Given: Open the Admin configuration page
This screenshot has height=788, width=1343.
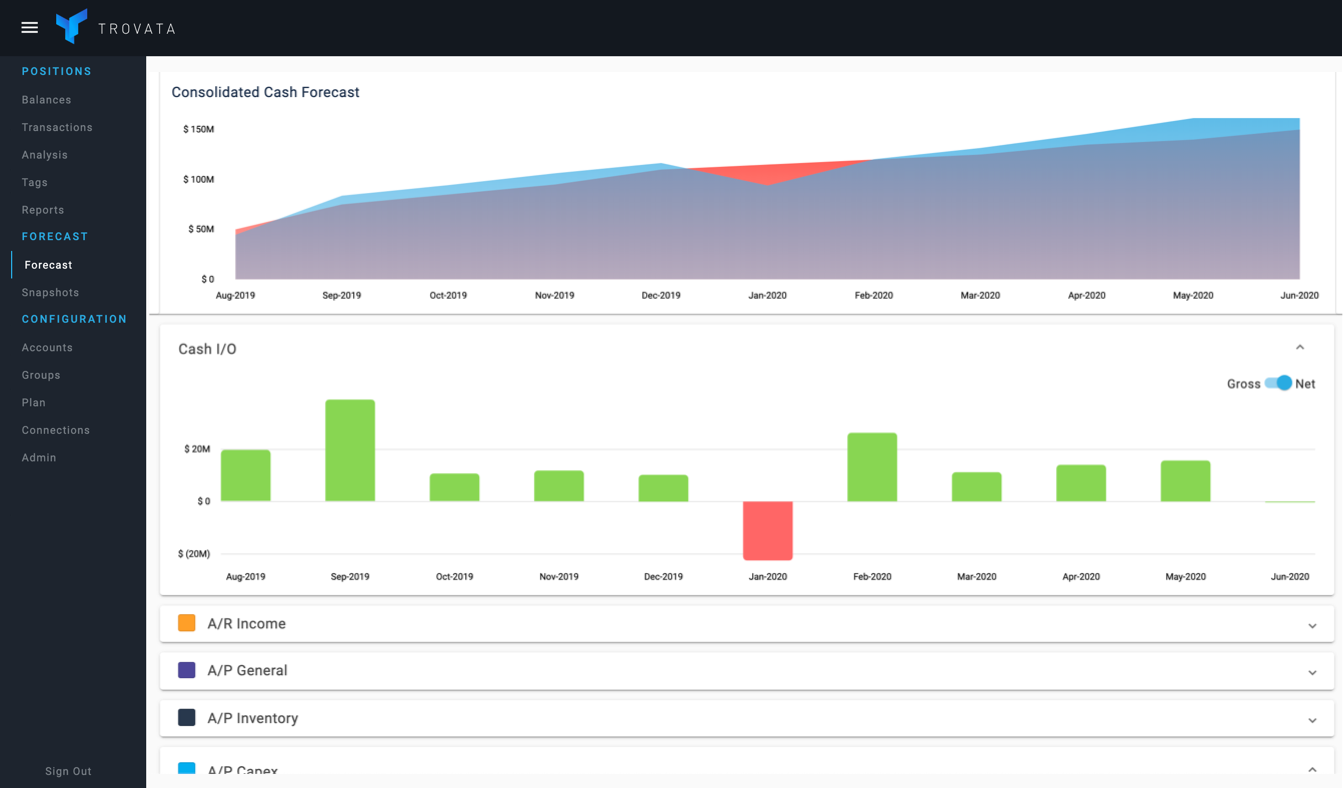Looking at the screenshot, I should pyautogui.click(x=39, y=457).
